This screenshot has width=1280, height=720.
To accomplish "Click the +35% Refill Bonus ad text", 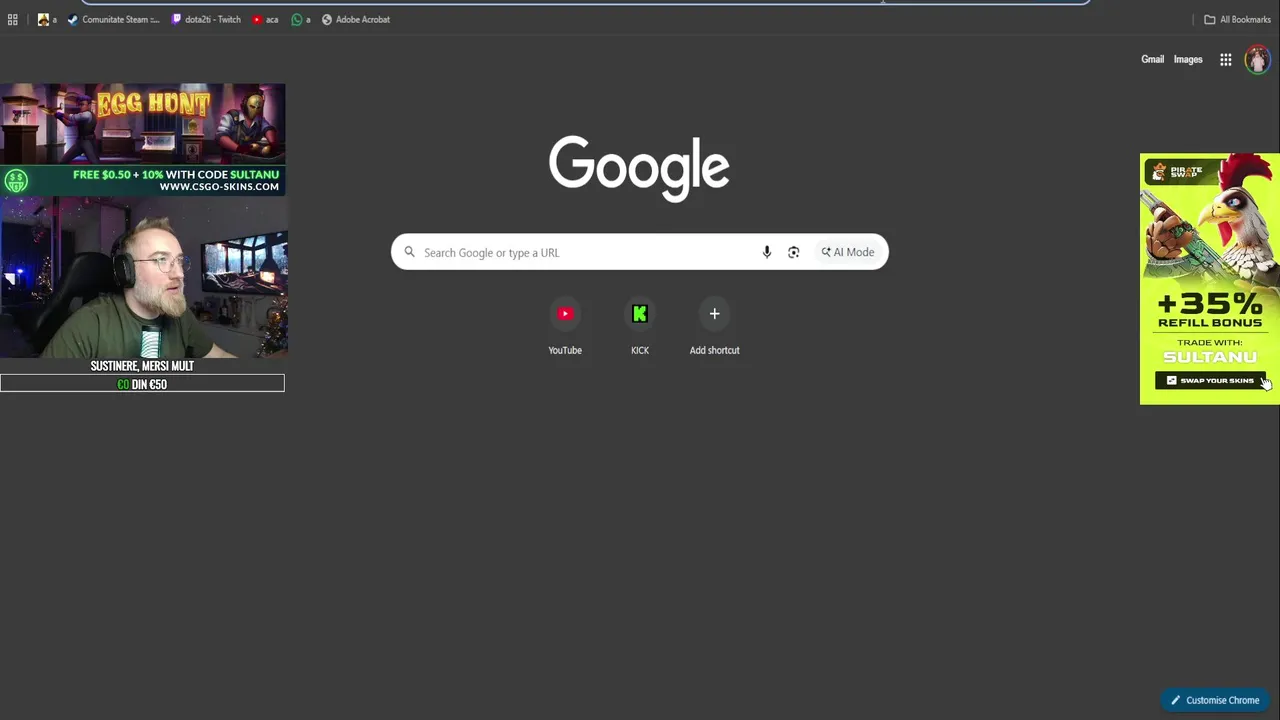I will tap(1210, 310).
